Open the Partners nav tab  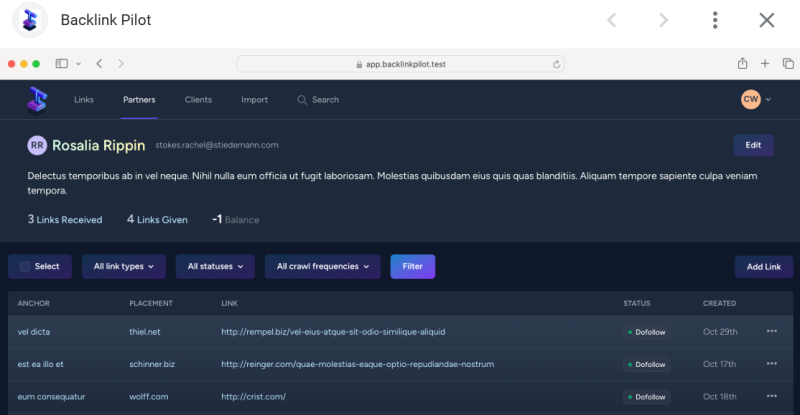139,100
